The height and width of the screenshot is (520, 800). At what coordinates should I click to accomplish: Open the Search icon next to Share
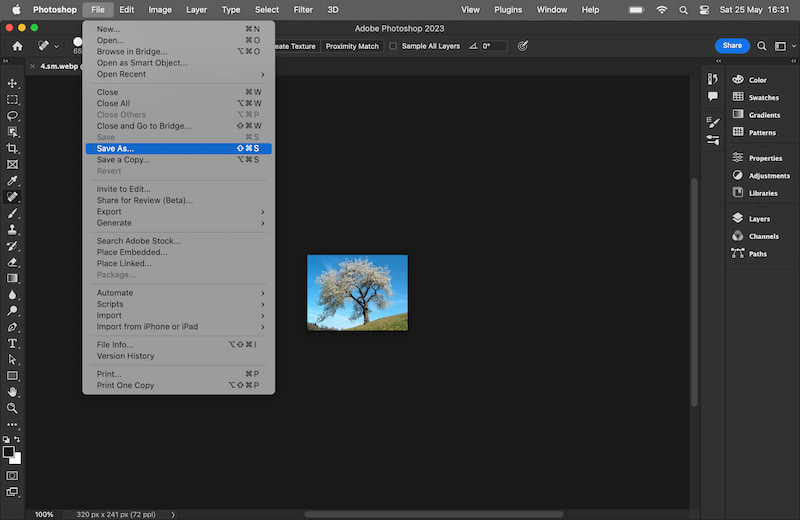761,46
